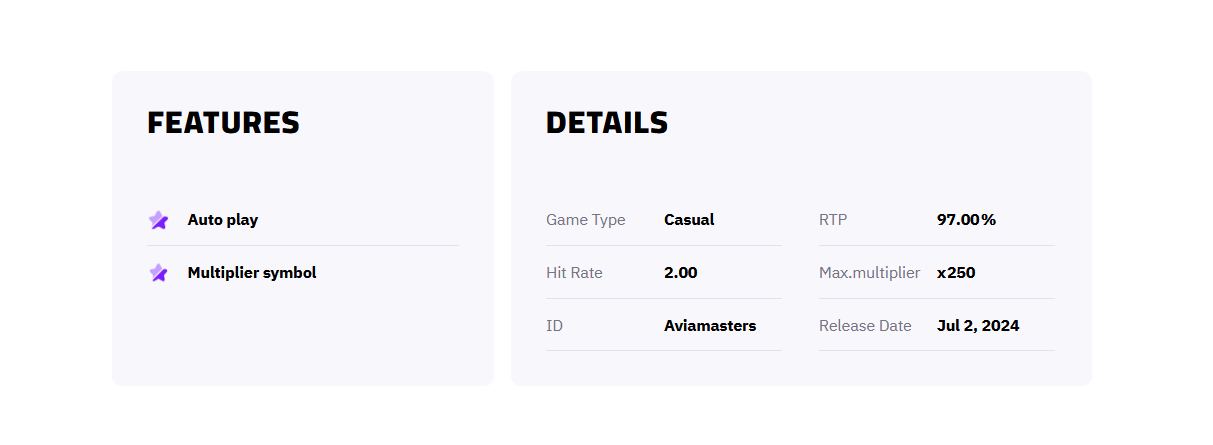1213x445 pixels.
Task: Select the Jul 2, 2024 release date
Action: [978, 325]
